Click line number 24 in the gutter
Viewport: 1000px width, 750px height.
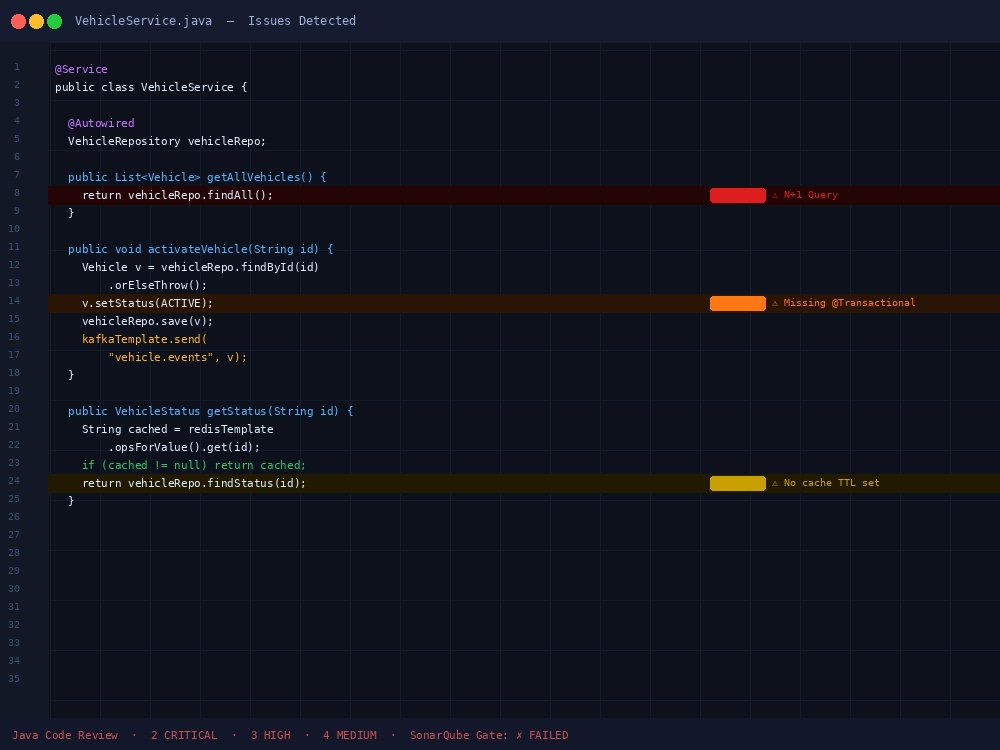[x=14, y=480]
